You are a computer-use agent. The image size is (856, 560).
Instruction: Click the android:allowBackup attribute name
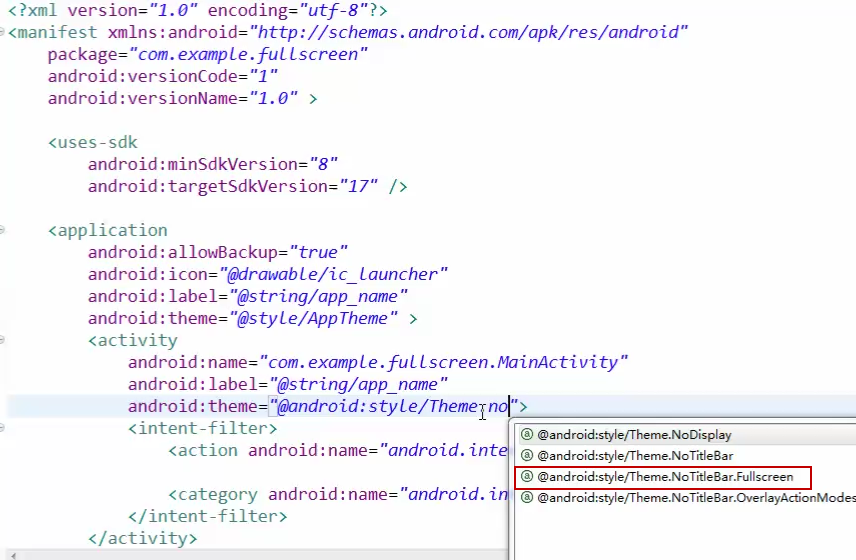(183, 252)
